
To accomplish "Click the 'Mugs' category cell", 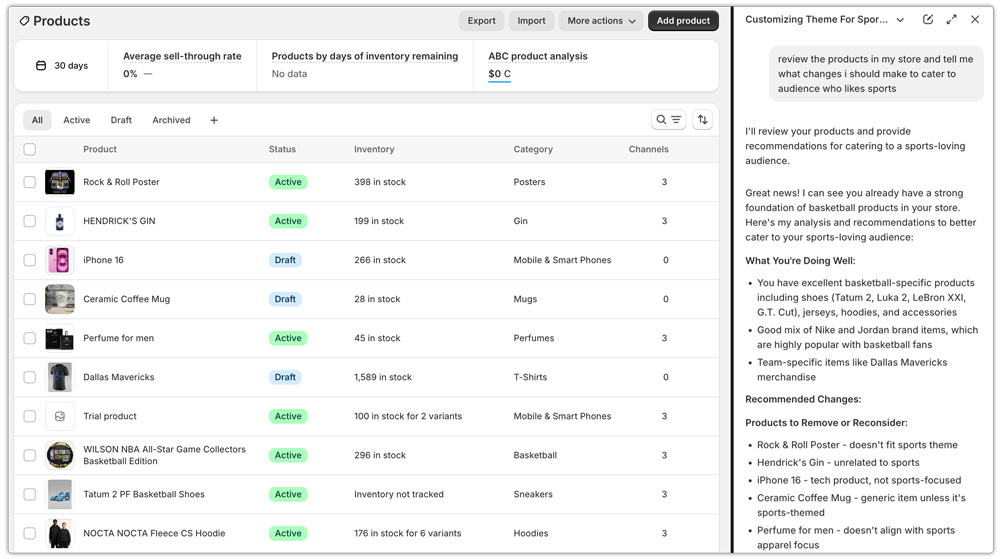I will (526, 299).
